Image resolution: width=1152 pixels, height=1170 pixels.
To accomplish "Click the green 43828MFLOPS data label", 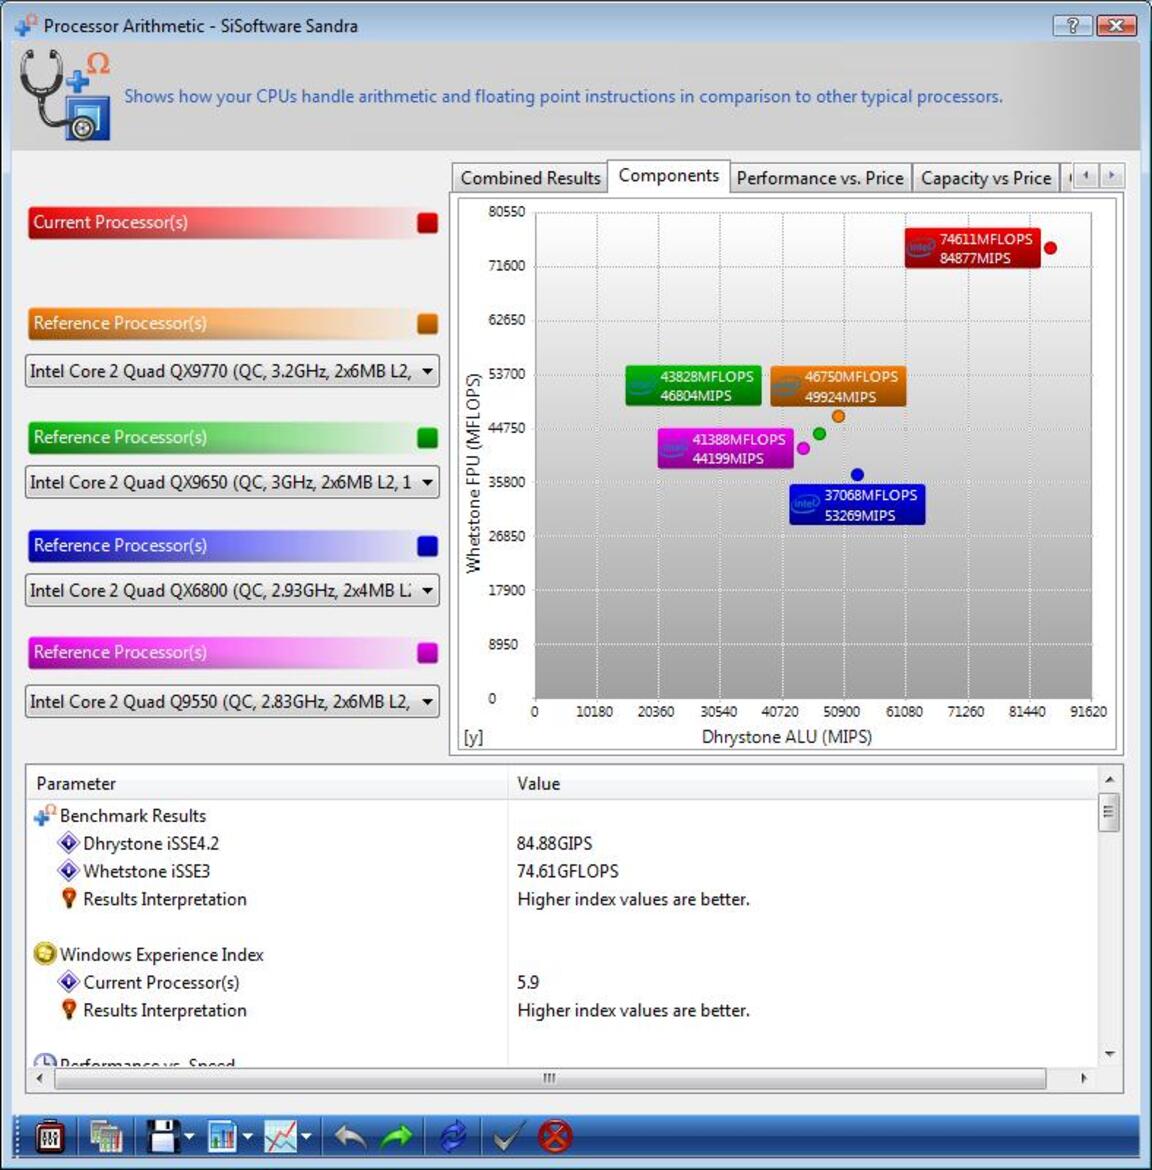I will pos(693,386).
